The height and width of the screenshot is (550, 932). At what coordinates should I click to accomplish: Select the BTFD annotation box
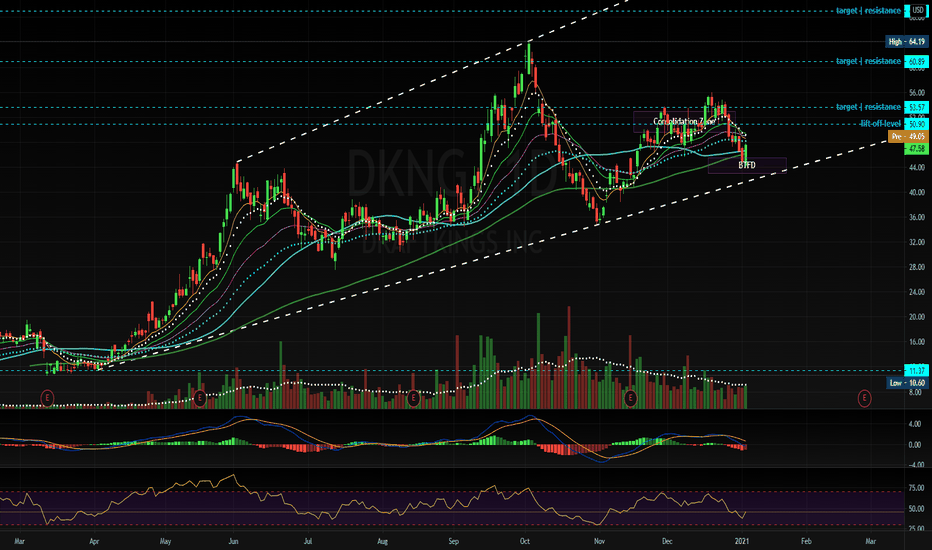point(747,165)
